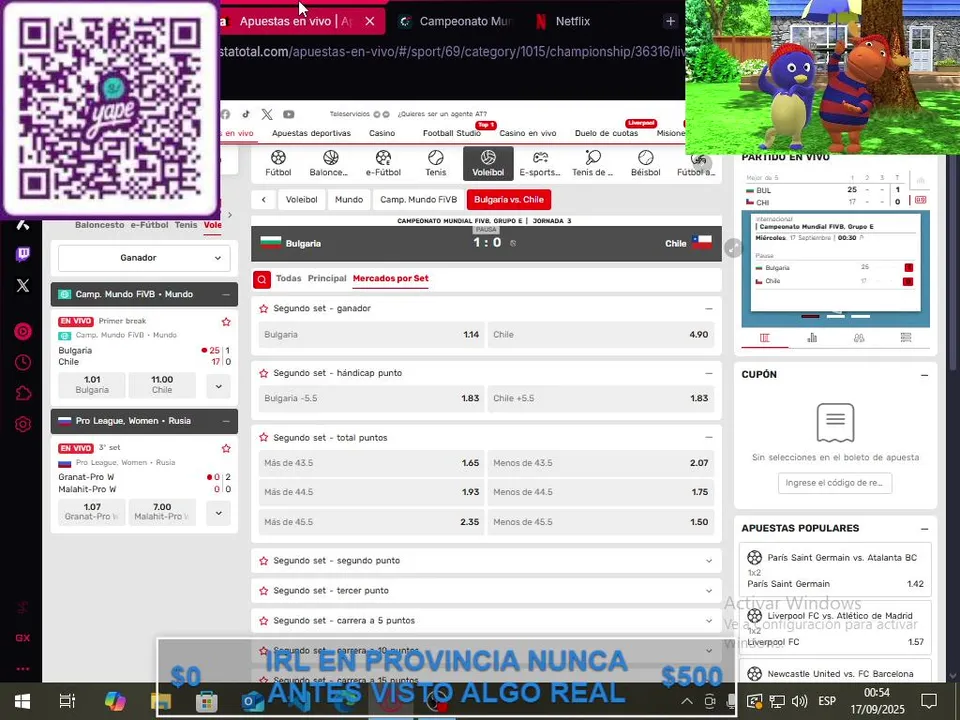Select the E-sports category icon
Screen dimensions: 960x720
(x=539, y=163)
